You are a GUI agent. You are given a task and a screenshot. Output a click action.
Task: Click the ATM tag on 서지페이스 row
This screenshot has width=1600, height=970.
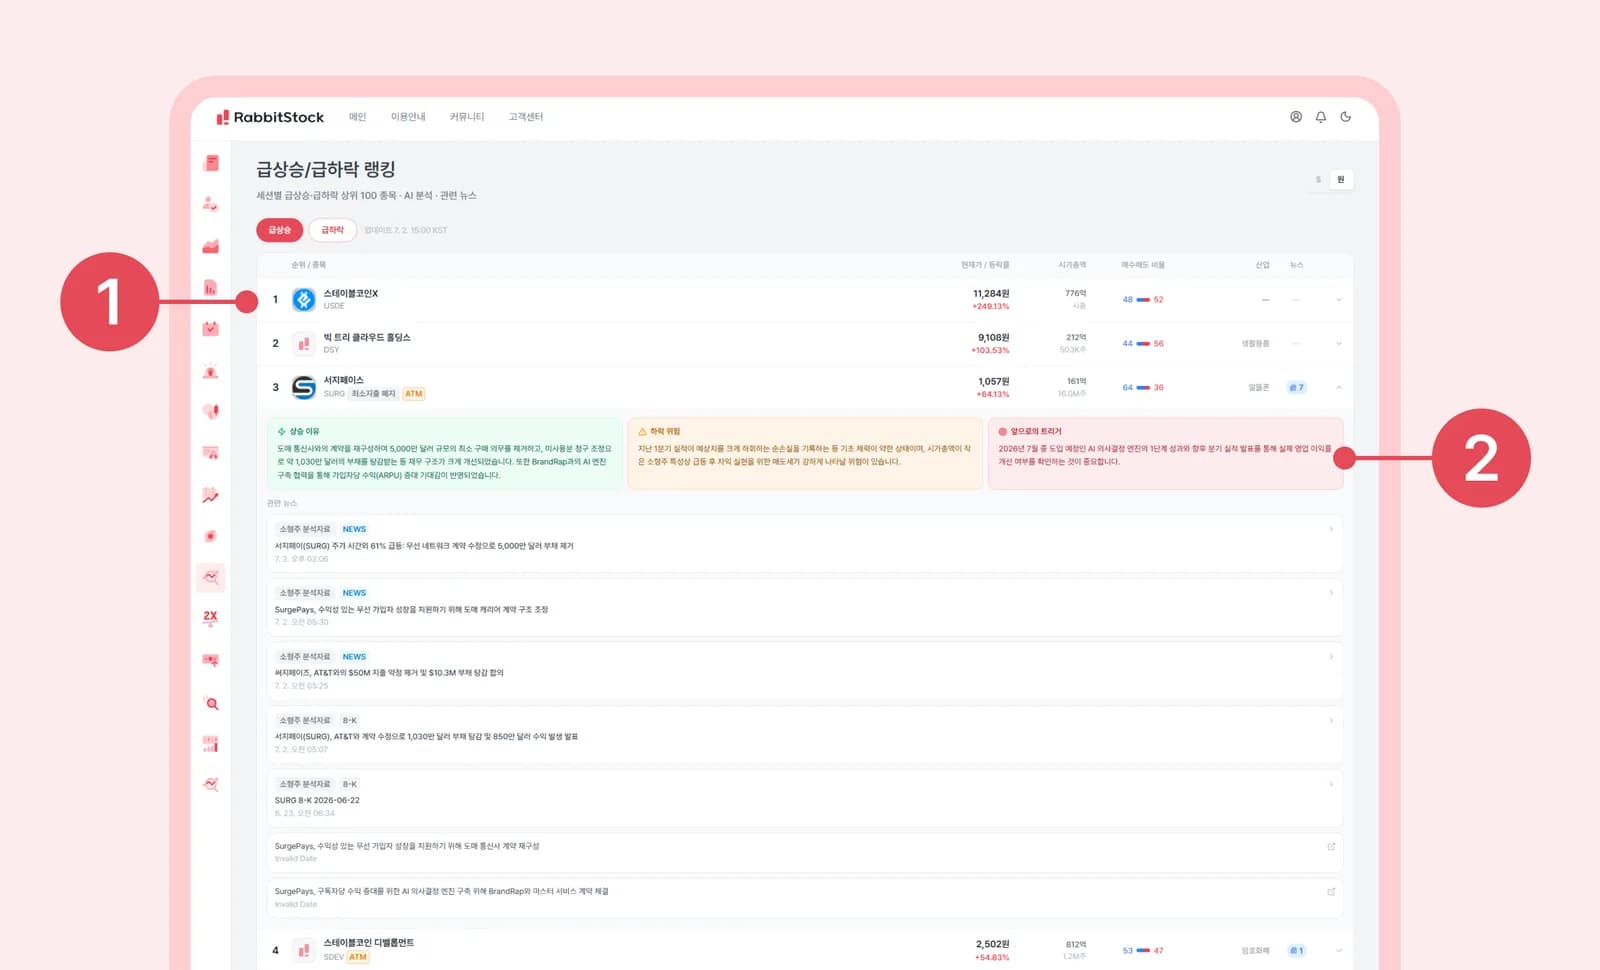(414, 394)
